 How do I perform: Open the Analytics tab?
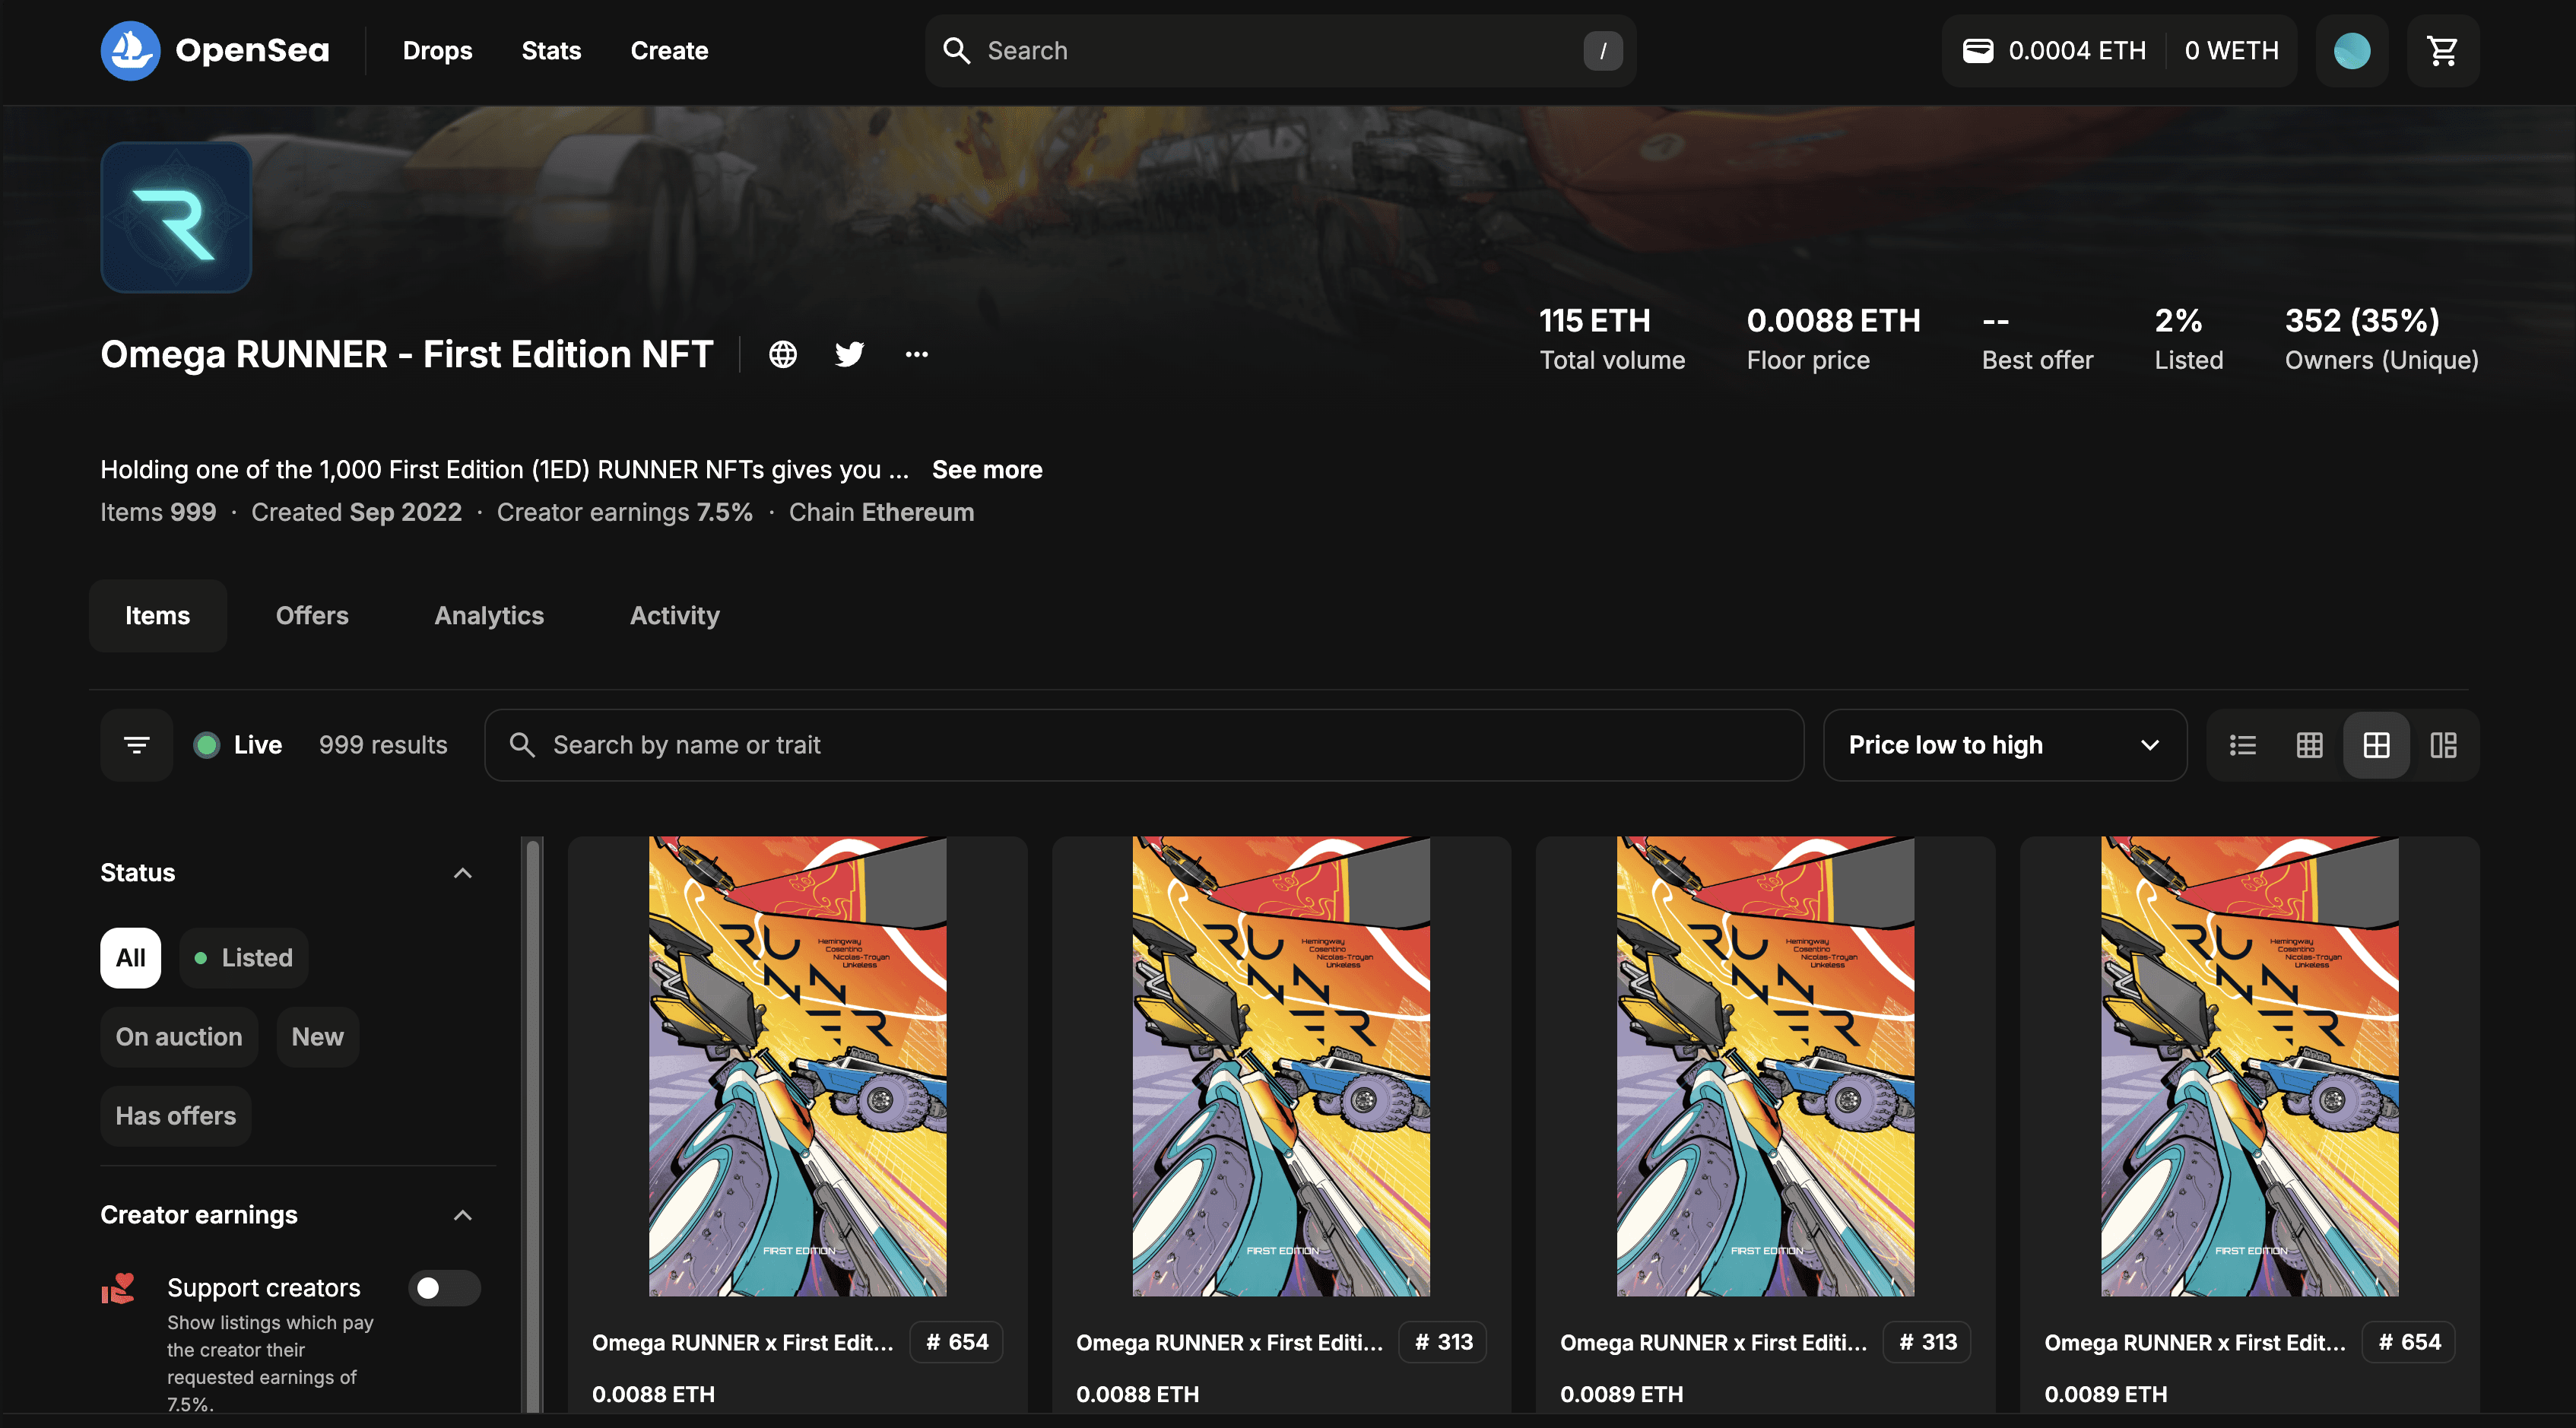(489, 616)
